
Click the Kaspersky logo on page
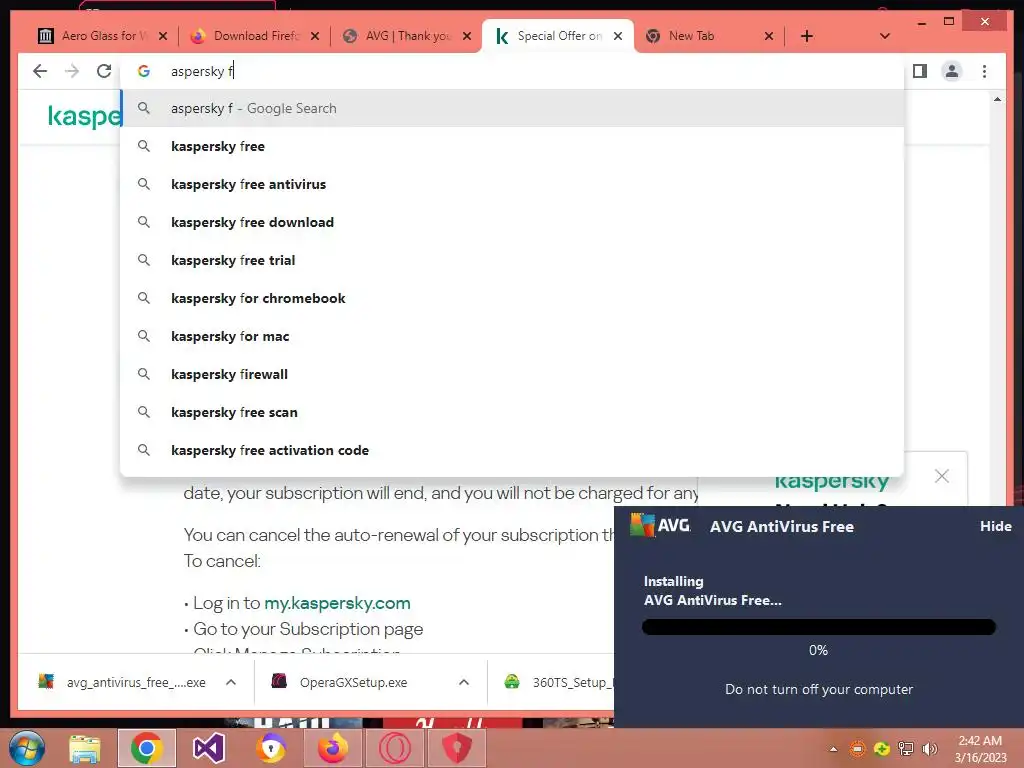(85, 116)
